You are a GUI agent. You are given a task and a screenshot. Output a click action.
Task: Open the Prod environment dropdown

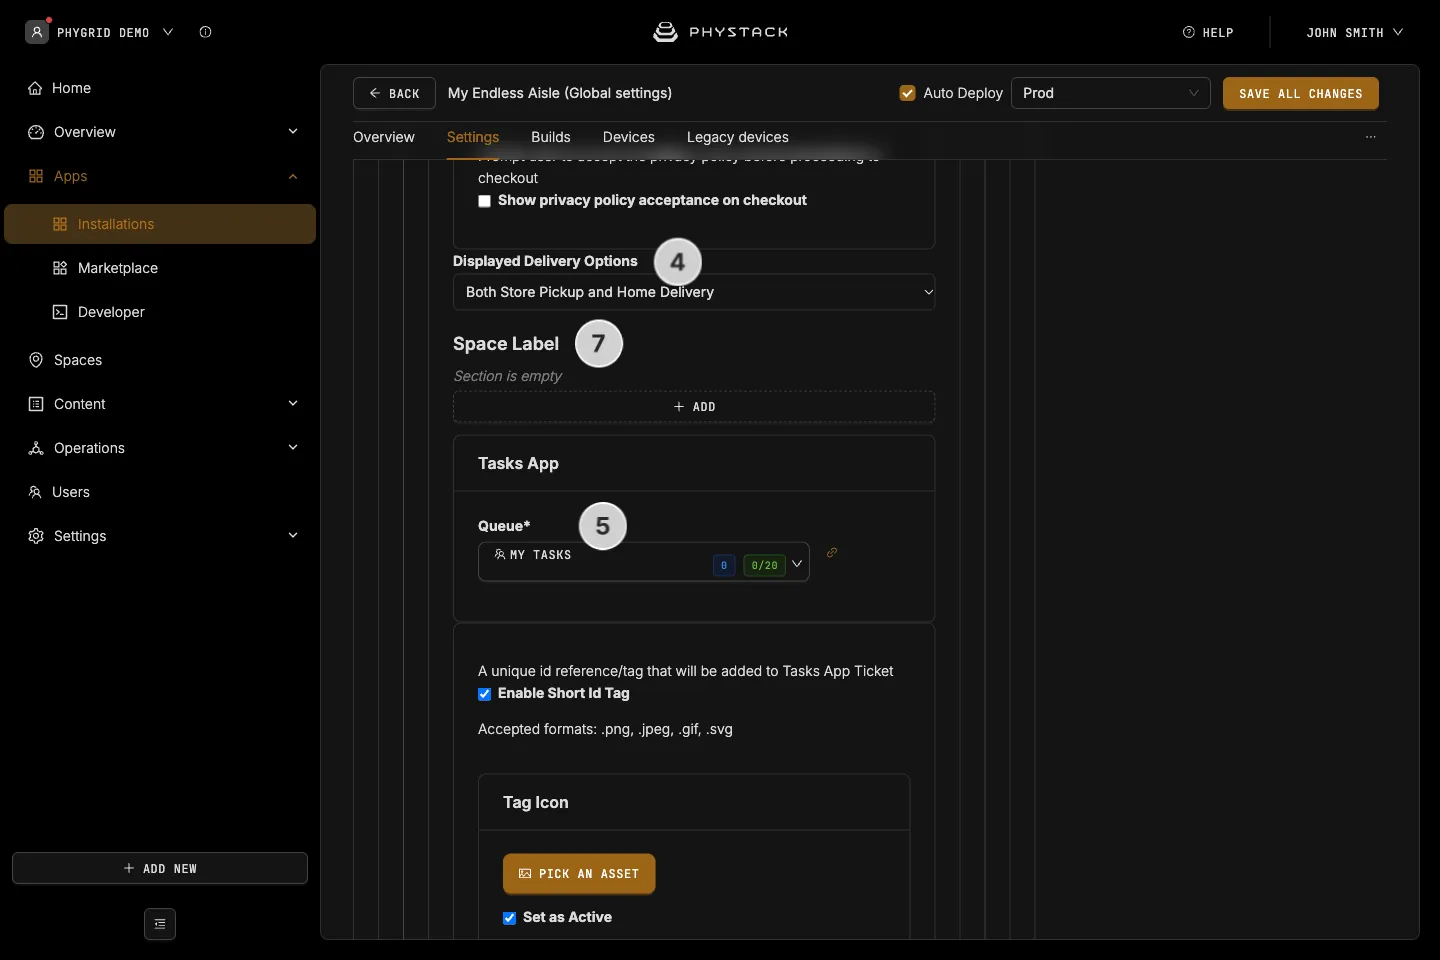tap(1111, 93)
